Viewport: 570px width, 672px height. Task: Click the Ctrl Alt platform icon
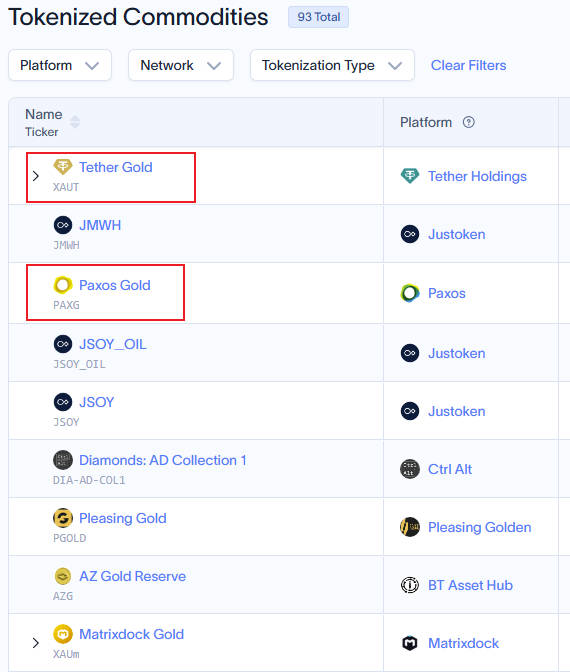410,469
